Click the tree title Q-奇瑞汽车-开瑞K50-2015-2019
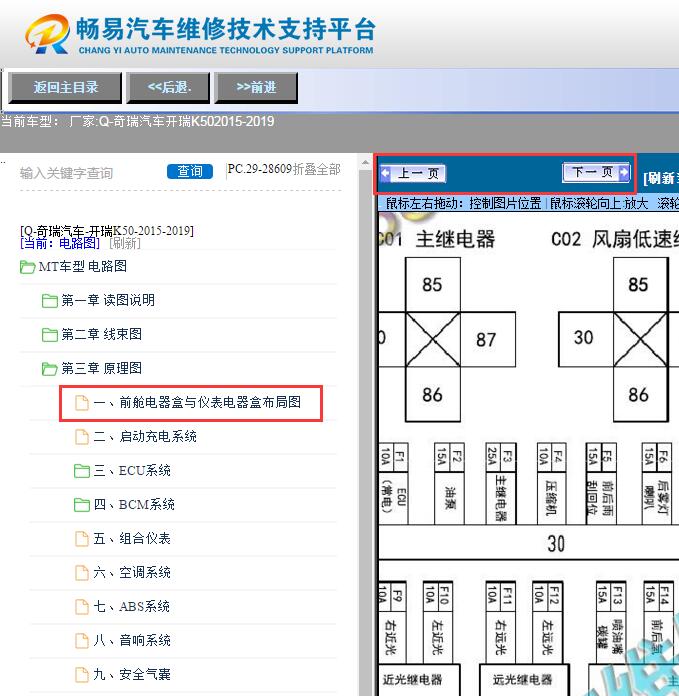Image resolution: width=679 pixels, height=696 pixels. [x=107, y=231]
